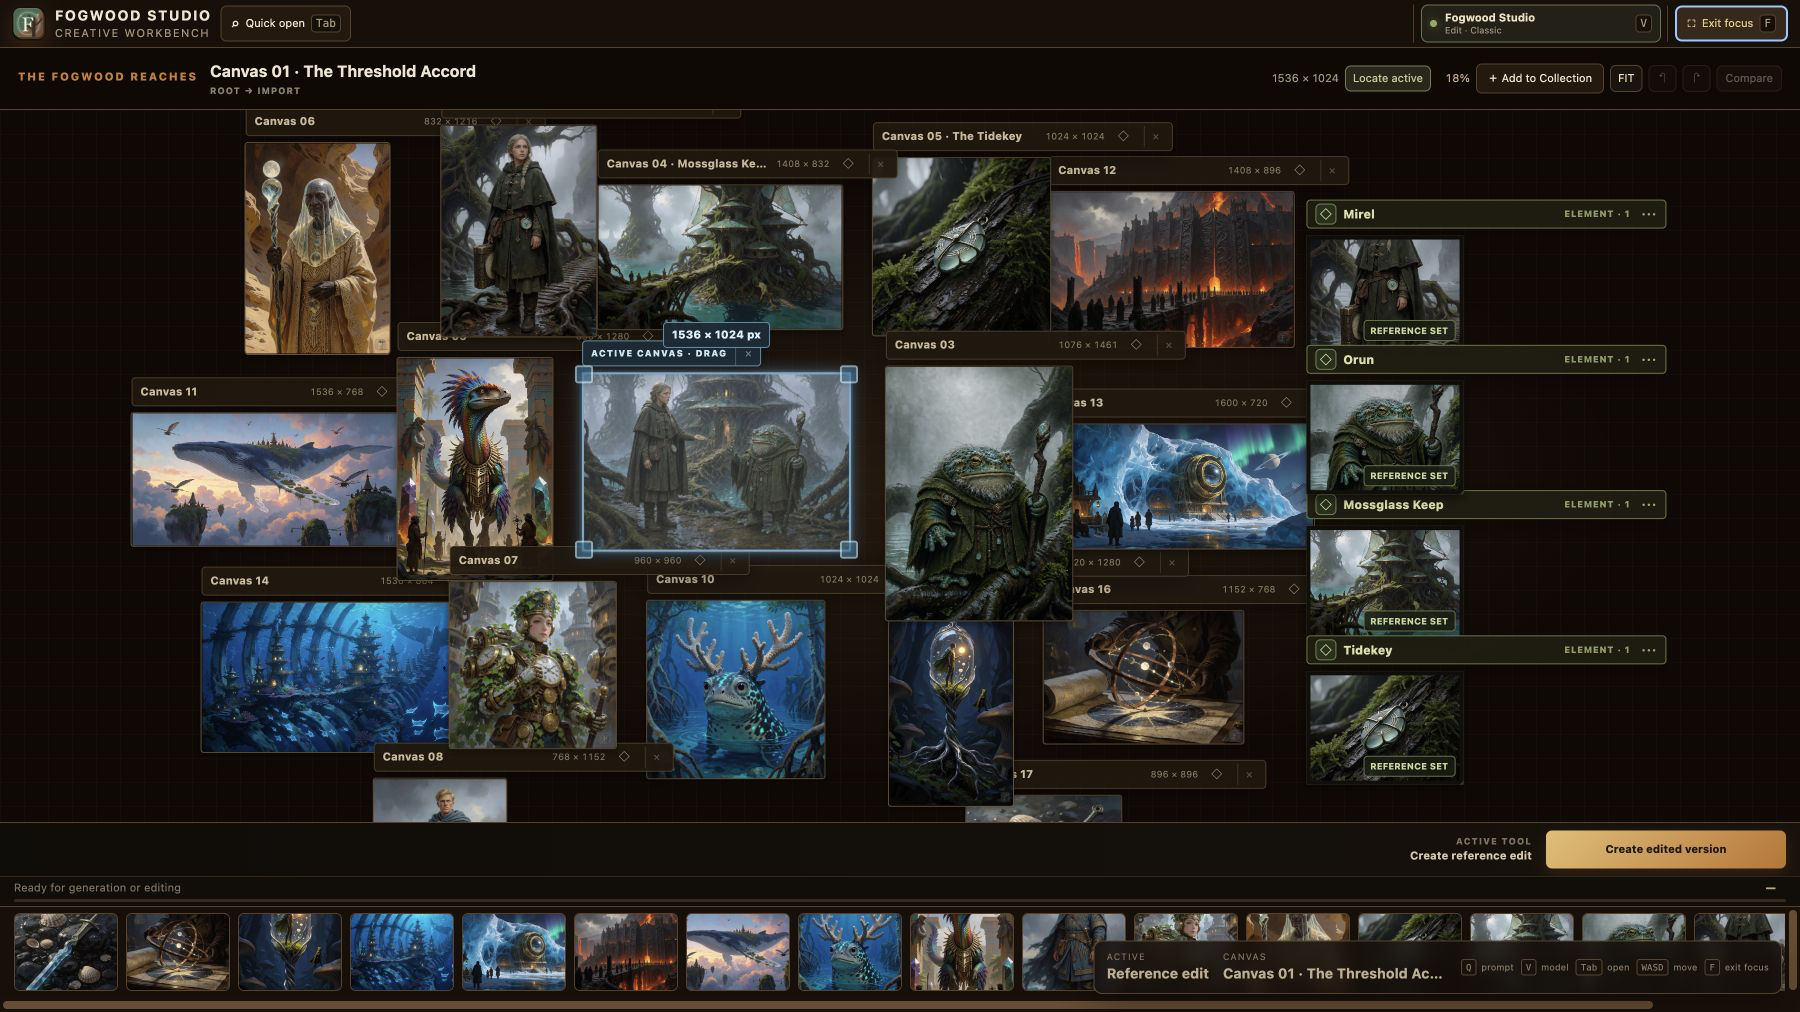Close Canvas 08 with its X icon
This screenshot has height=1012, width=1800.
[656, 757]
